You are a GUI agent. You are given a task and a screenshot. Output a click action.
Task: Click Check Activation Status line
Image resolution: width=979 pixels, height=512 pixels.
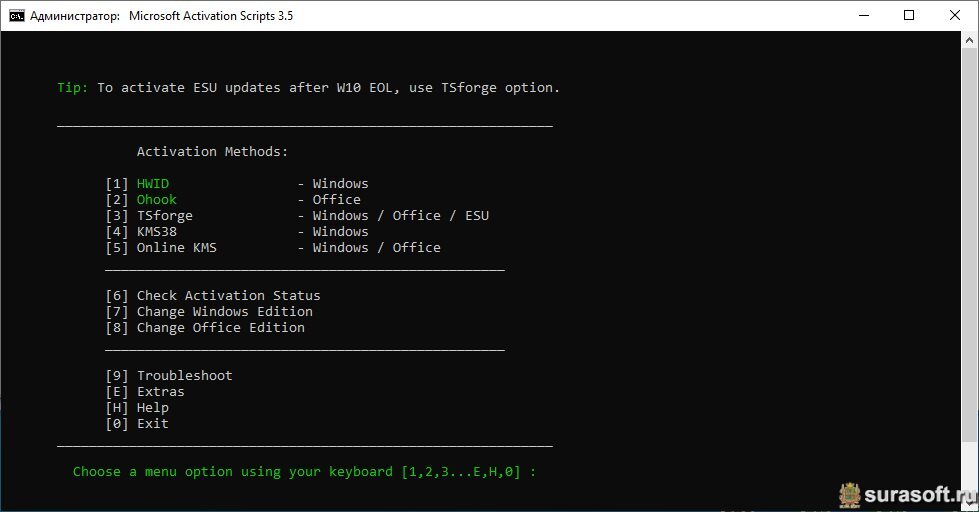(228, 296)
